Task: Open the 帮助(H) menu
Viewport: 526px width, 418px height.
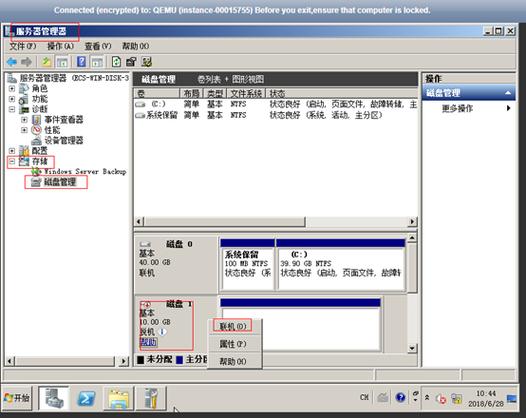Action: pos(136,46)
